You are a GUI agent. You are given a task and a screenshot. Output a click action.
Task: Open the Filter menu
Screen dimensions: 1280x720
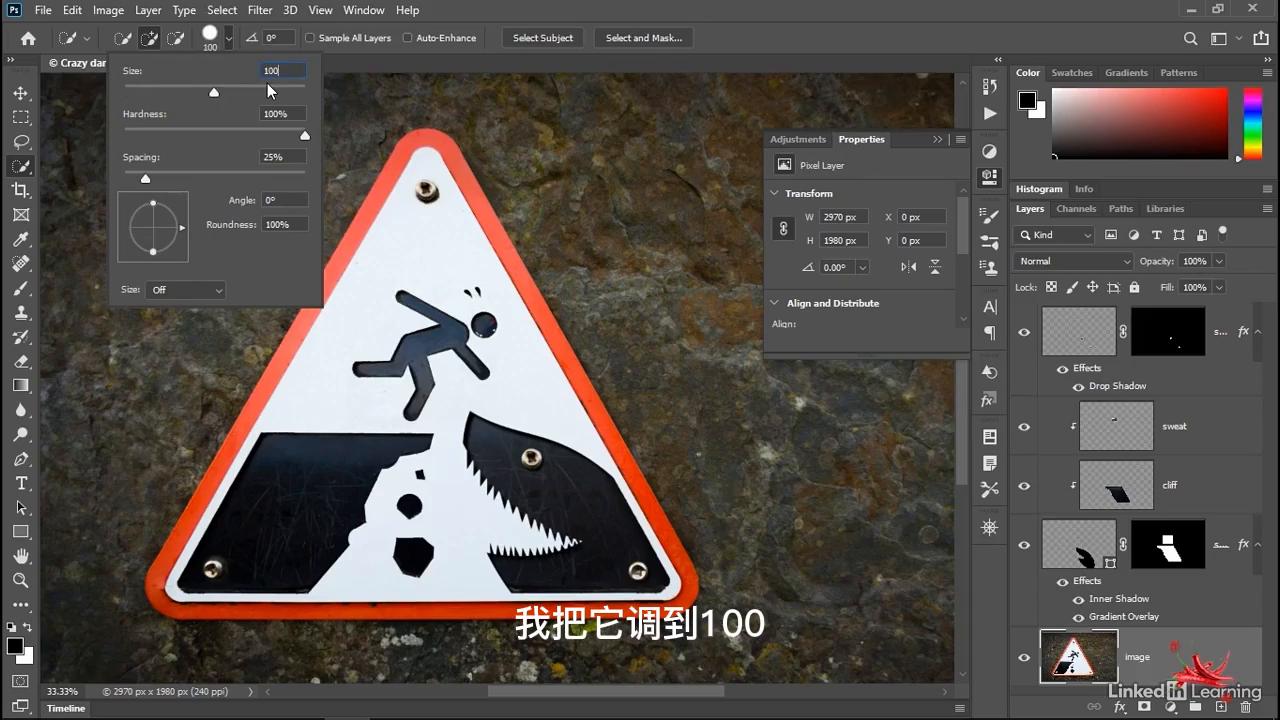259,10
